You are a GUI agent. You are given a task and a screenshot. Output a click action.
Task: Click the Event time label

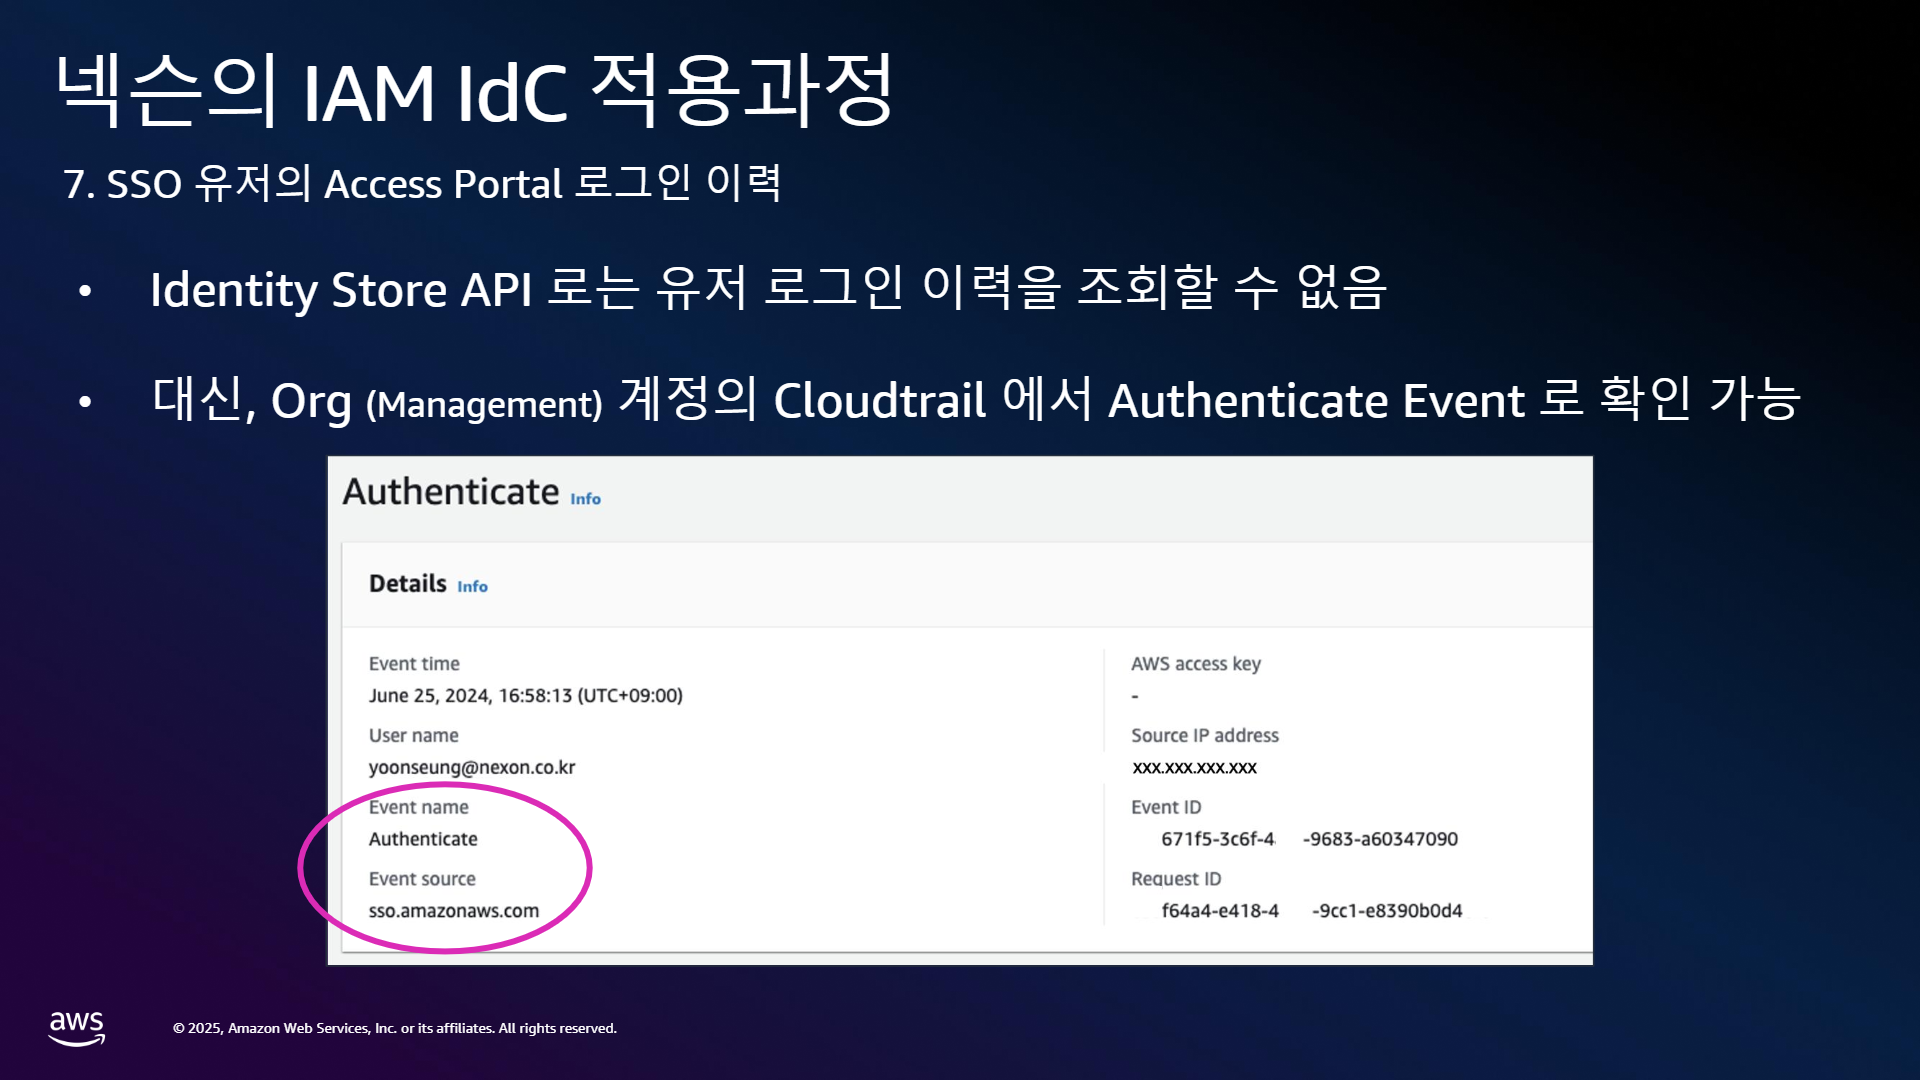pos(414,664)
